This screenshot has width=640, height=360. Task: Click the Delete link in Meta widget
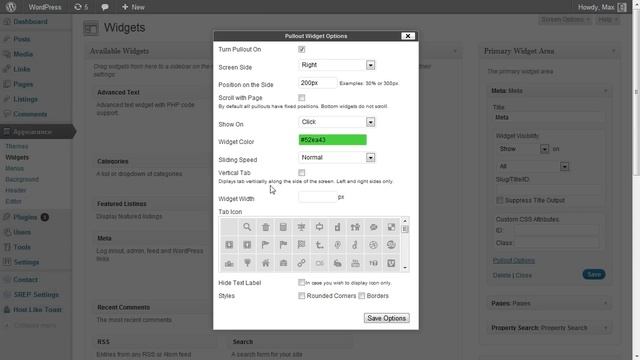coord(502,276)
